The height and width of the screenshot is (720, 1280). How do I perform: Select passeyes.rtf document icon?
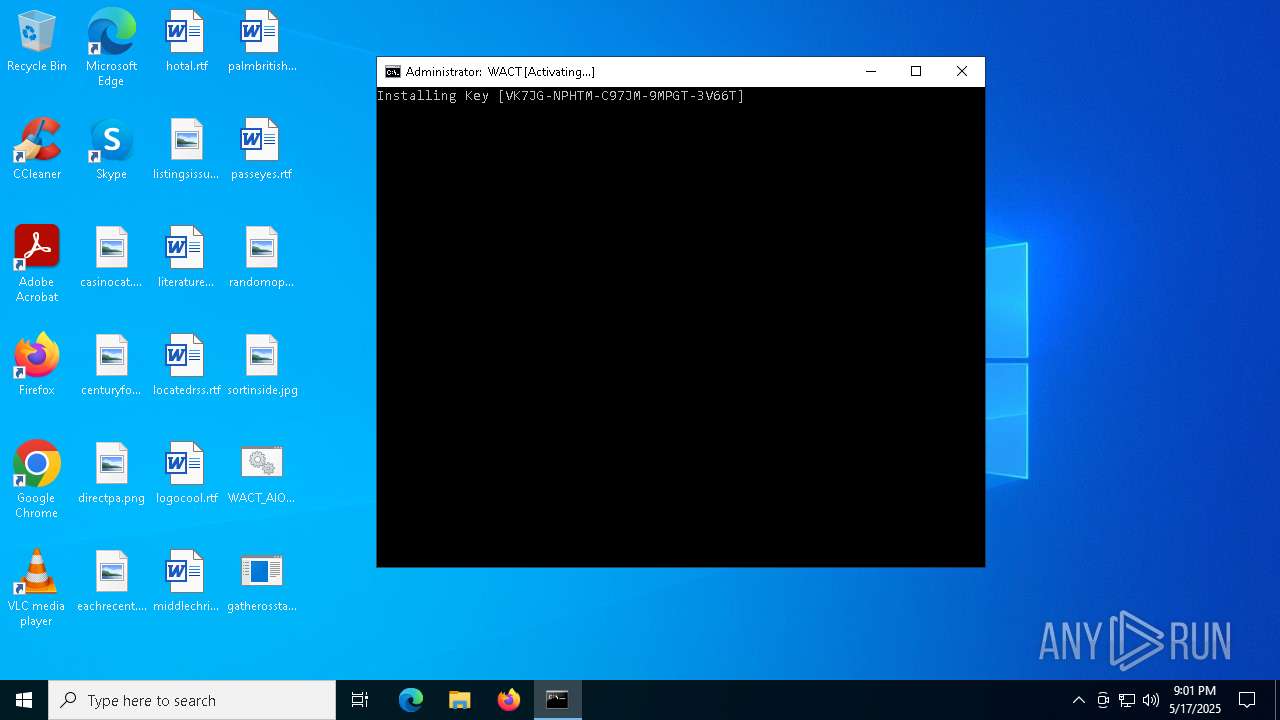point(261,150)
